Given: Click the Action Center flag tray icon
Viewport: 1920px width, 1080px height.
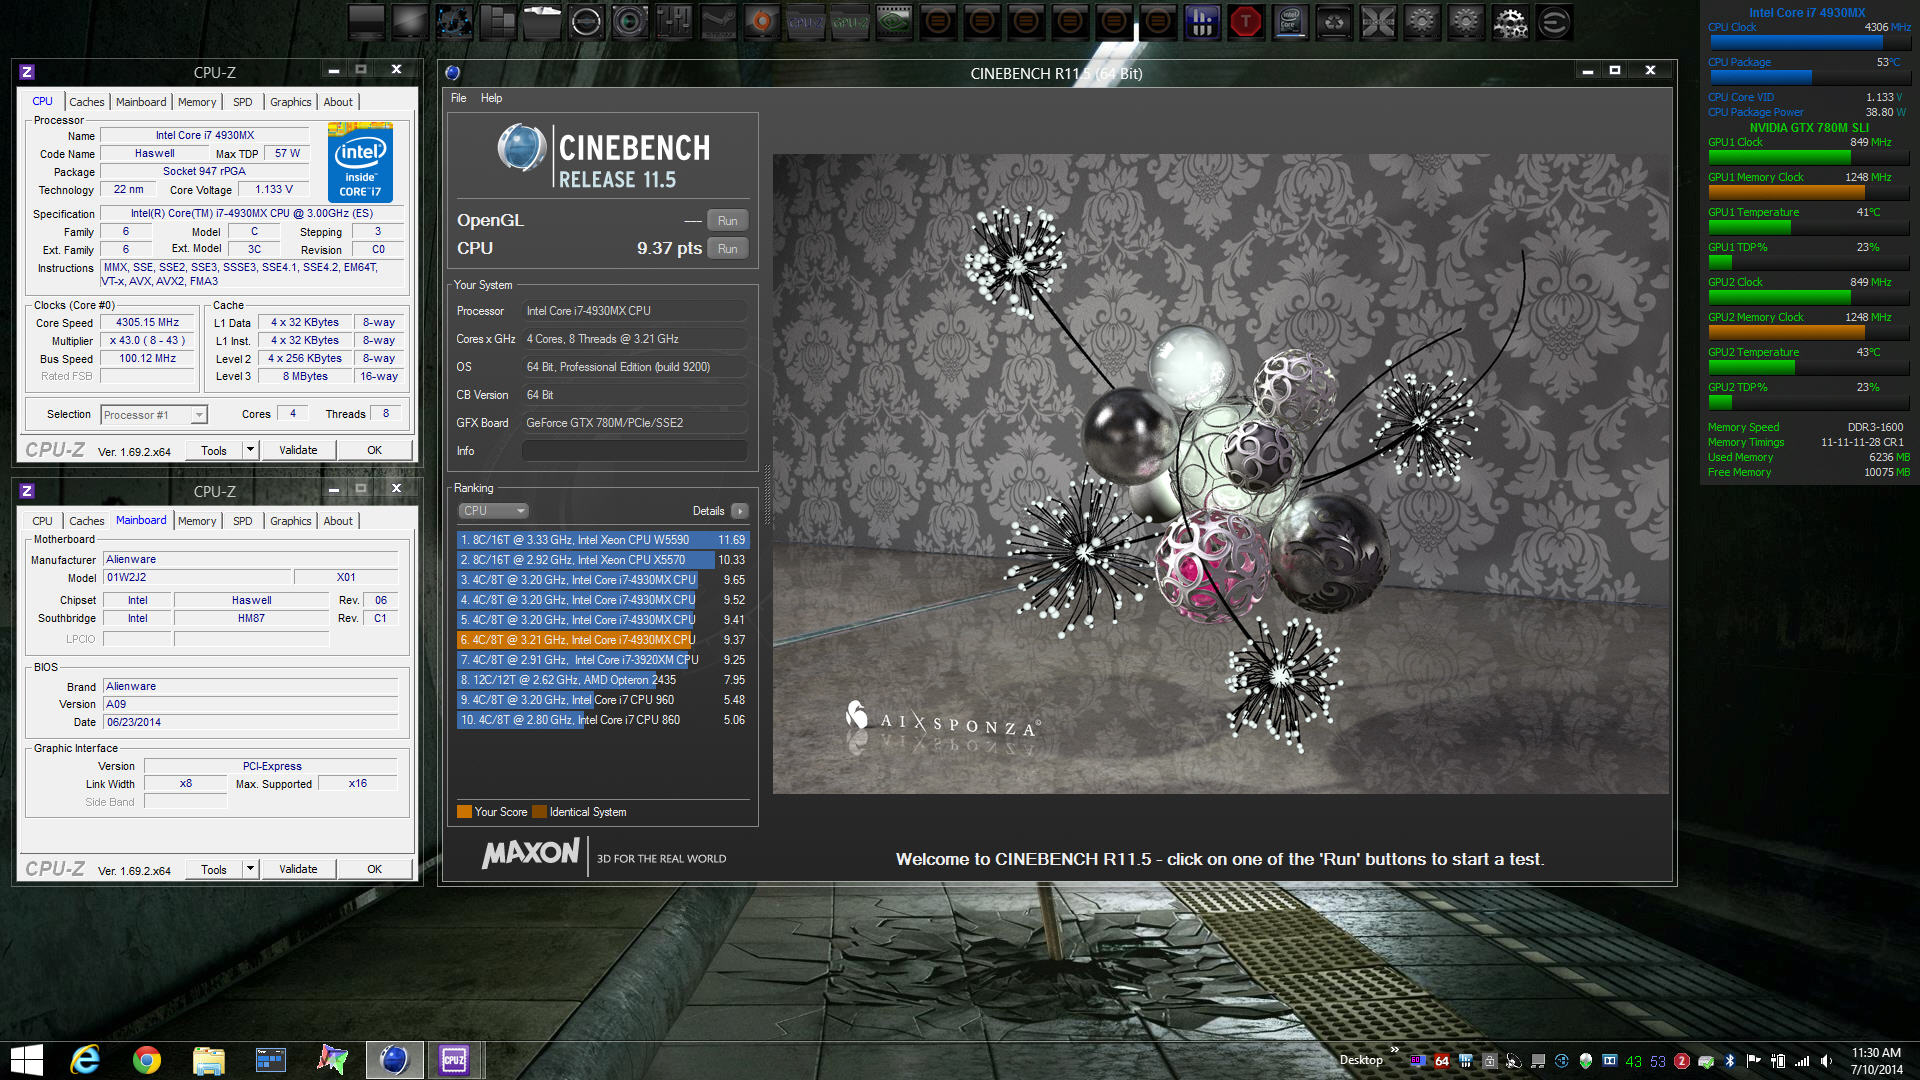Looking at the screenshot, I should (x=1754, y=1061).
